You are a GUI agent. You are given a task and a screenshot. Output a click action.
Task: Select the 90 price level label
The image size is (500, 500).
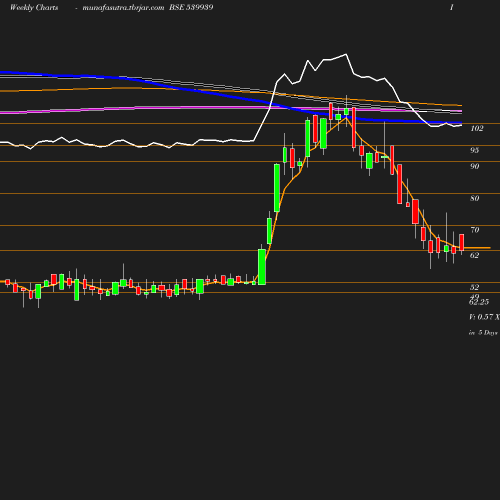[474, 166]
